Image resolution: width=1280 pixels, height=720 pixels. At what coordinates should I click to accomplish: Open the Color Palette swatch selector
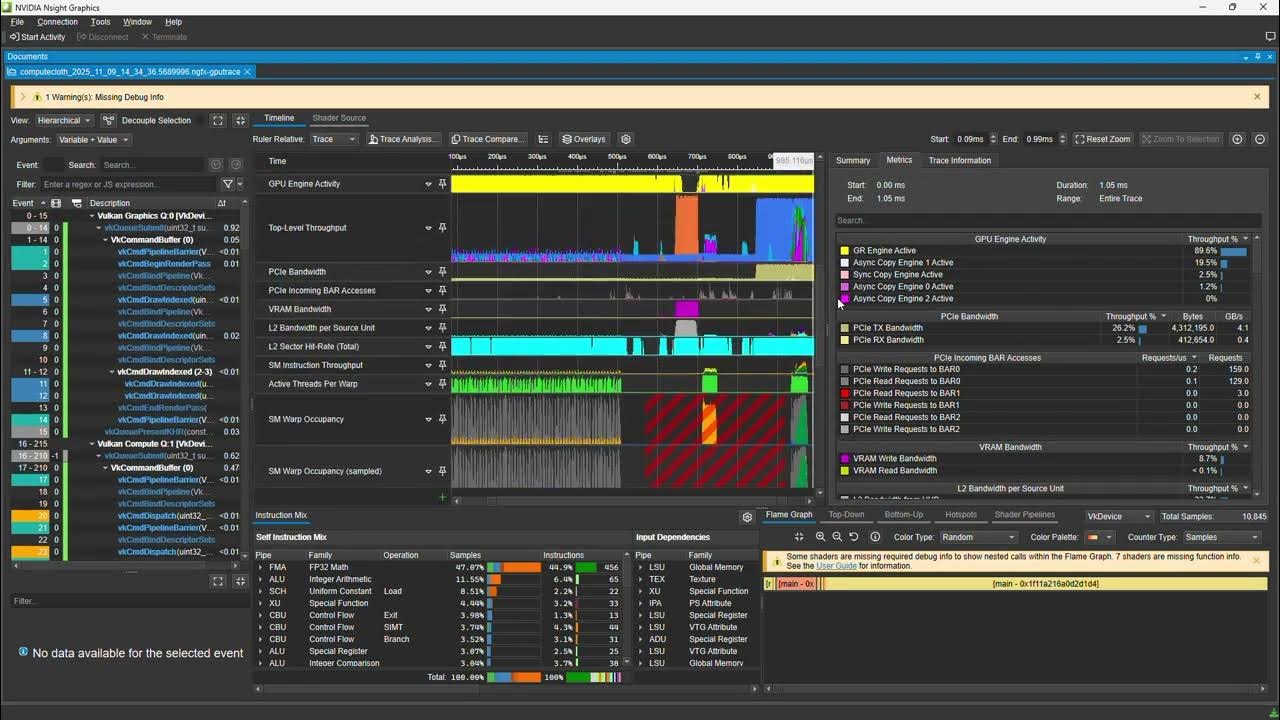[x=1096, y=537]
